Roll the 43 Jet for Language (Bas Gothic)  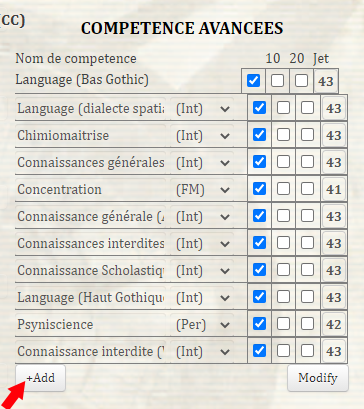(x=326, y=81)
